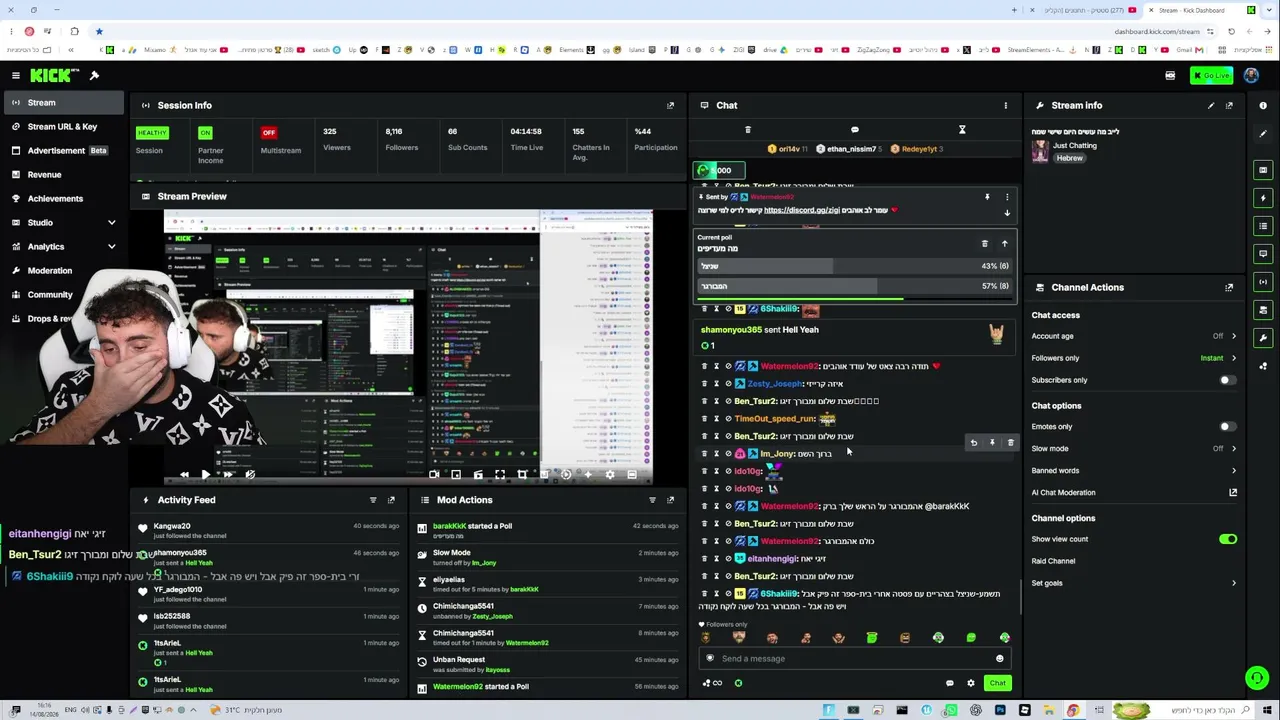Open Achievements page in sidebar
1280x720 pixels.
coord(63,198)
